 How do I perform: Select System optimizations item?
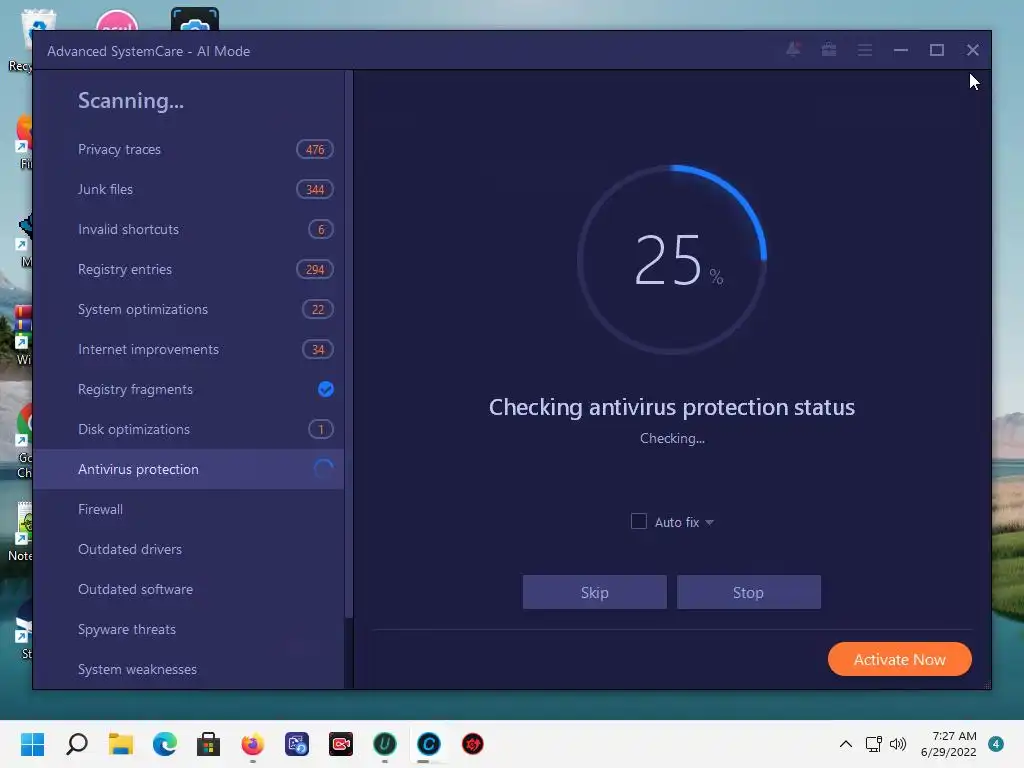point(188,310)
